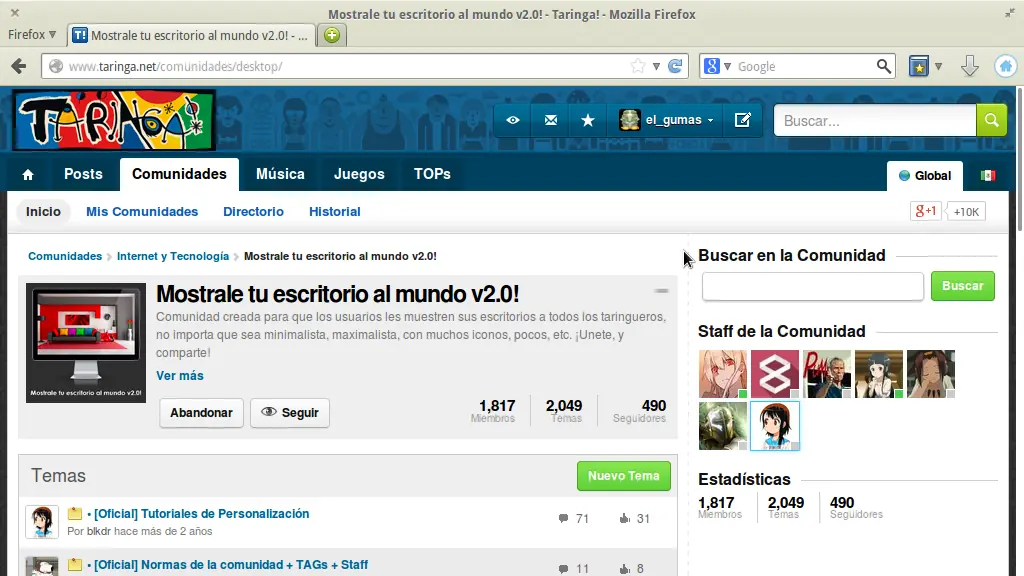The image size is (1024, 576).
Task: Open the Juegos section
Action: (359, 174)
